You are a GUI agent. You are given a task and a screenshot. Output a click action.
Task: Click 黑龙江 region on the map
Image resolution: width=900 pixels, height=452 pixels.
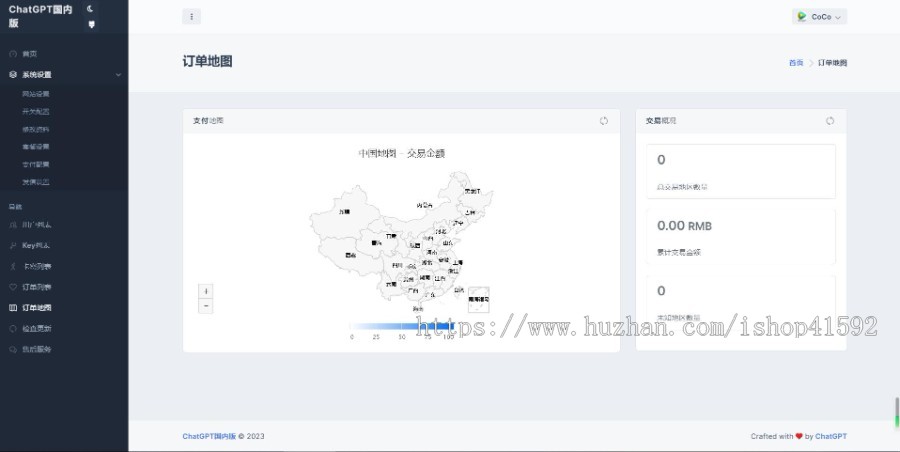[472, 191]
